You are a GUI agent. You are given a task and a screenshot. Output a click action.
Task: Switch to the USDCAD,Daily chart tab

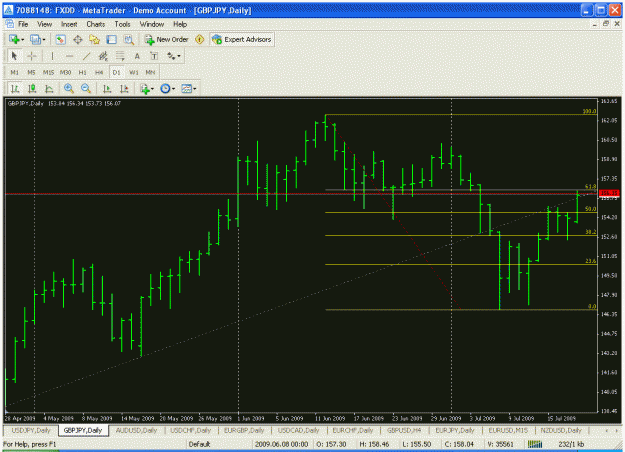tap(299, 430)
